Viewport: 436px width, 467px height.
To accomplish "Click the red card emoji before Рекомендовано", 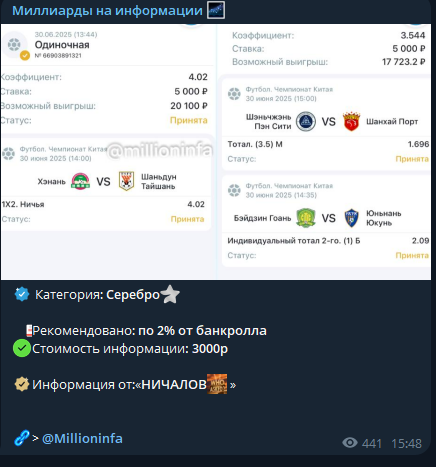I will pyautogui.click(x=29, y=330).
